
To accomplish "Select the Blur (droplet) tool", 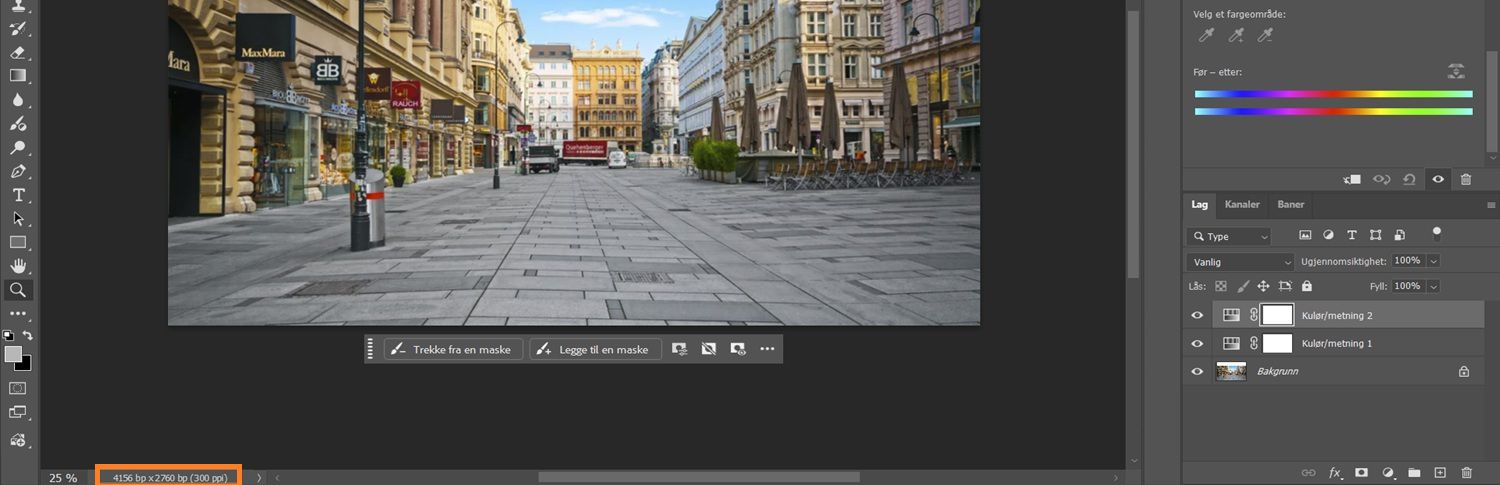I will (x=18, y=100).
